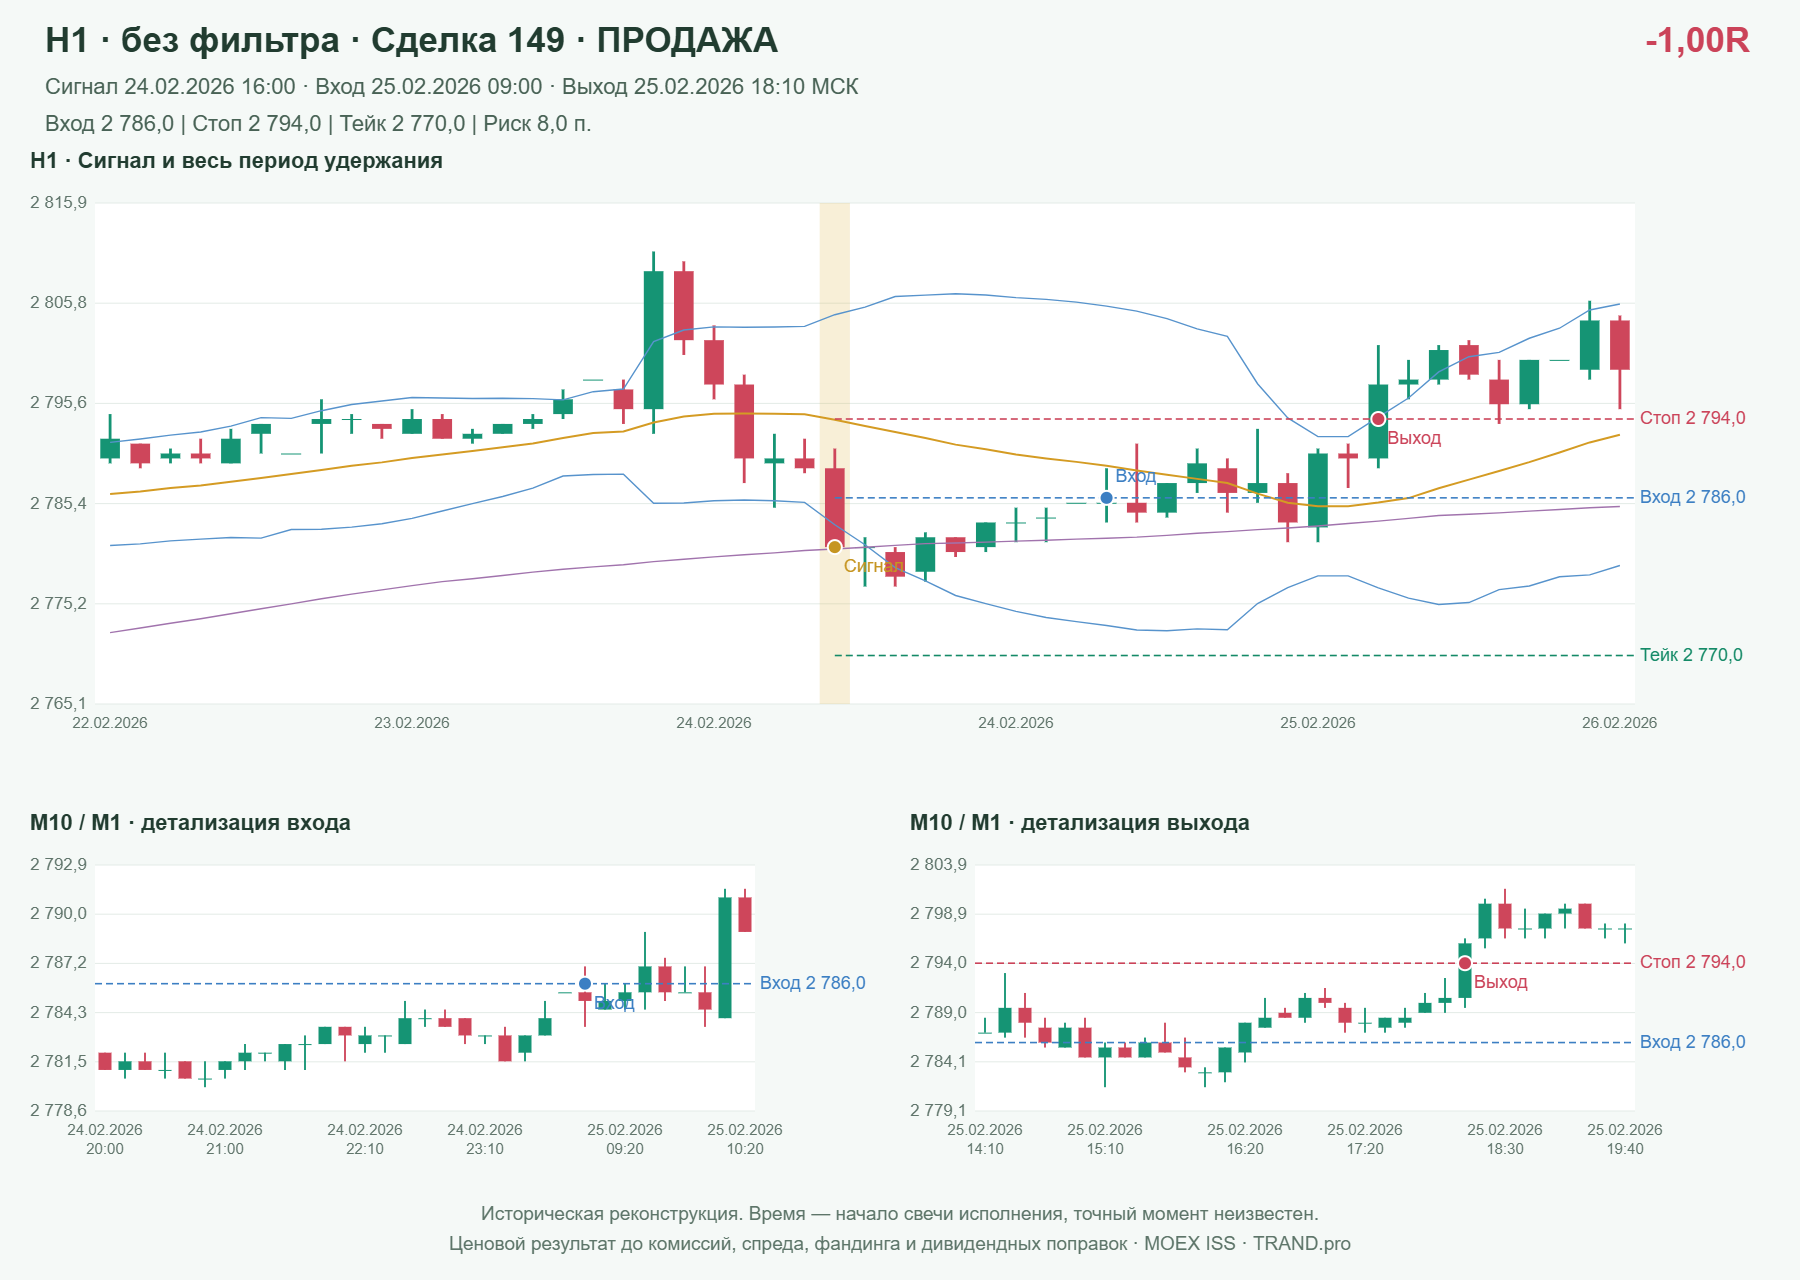Click the title 'H1 · без фильтра · Сделка 149 · ПРОДАЖА'

(x=411, y=40)
